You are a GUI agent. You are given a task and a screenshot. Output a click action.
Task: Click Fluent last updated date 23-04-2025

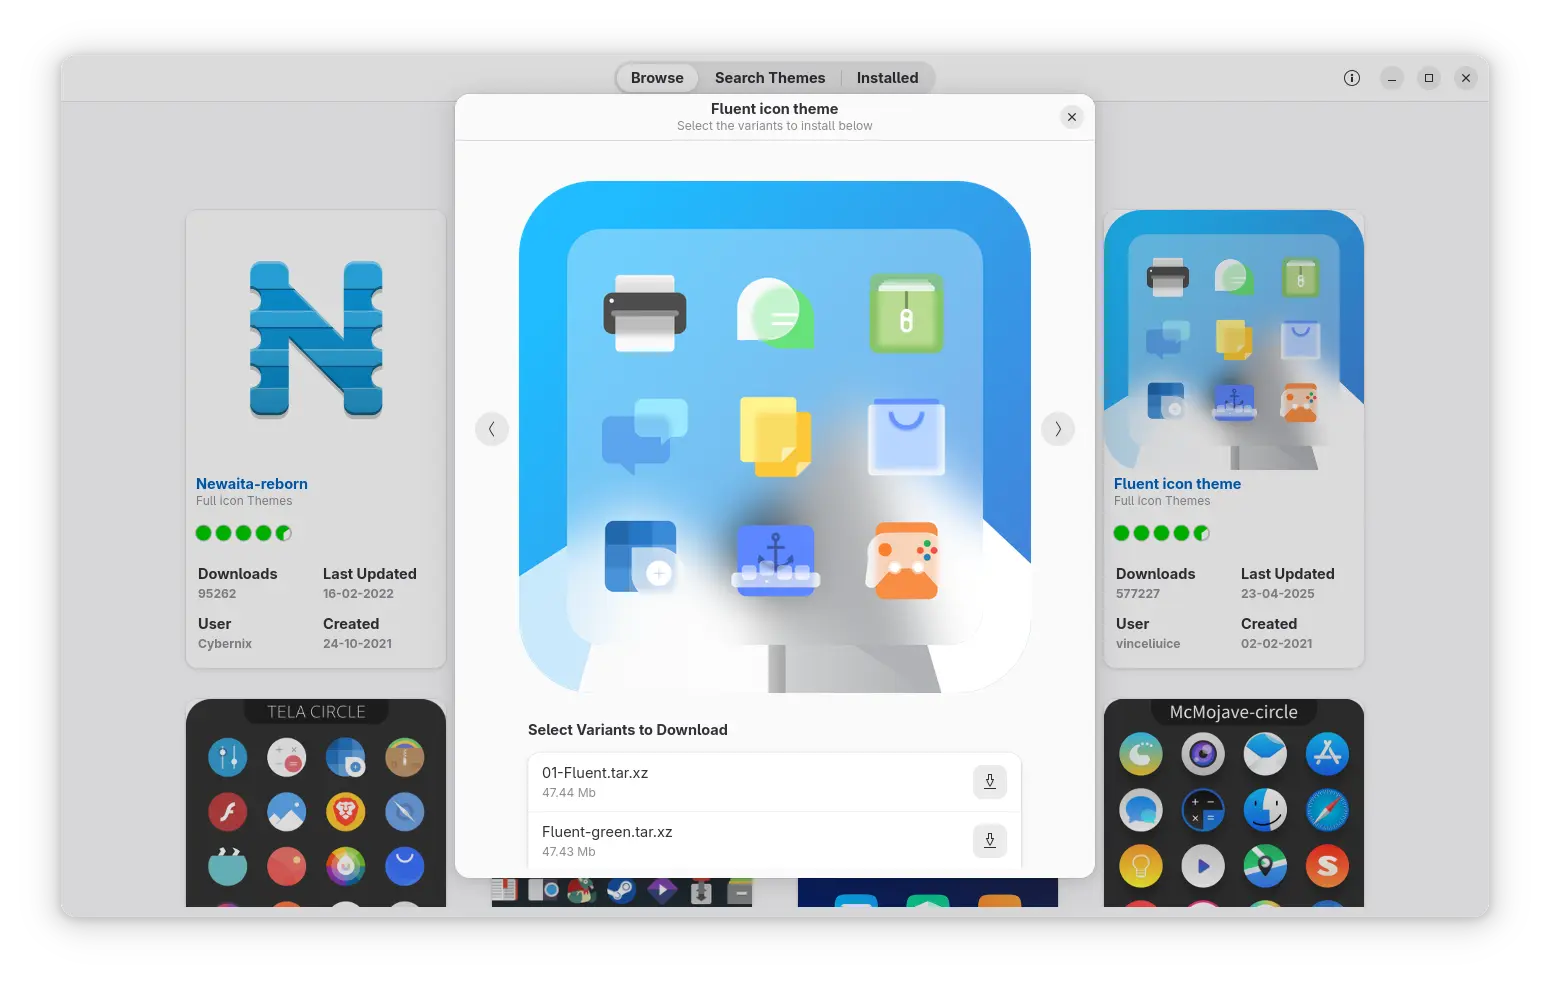tap(1278, 594)
